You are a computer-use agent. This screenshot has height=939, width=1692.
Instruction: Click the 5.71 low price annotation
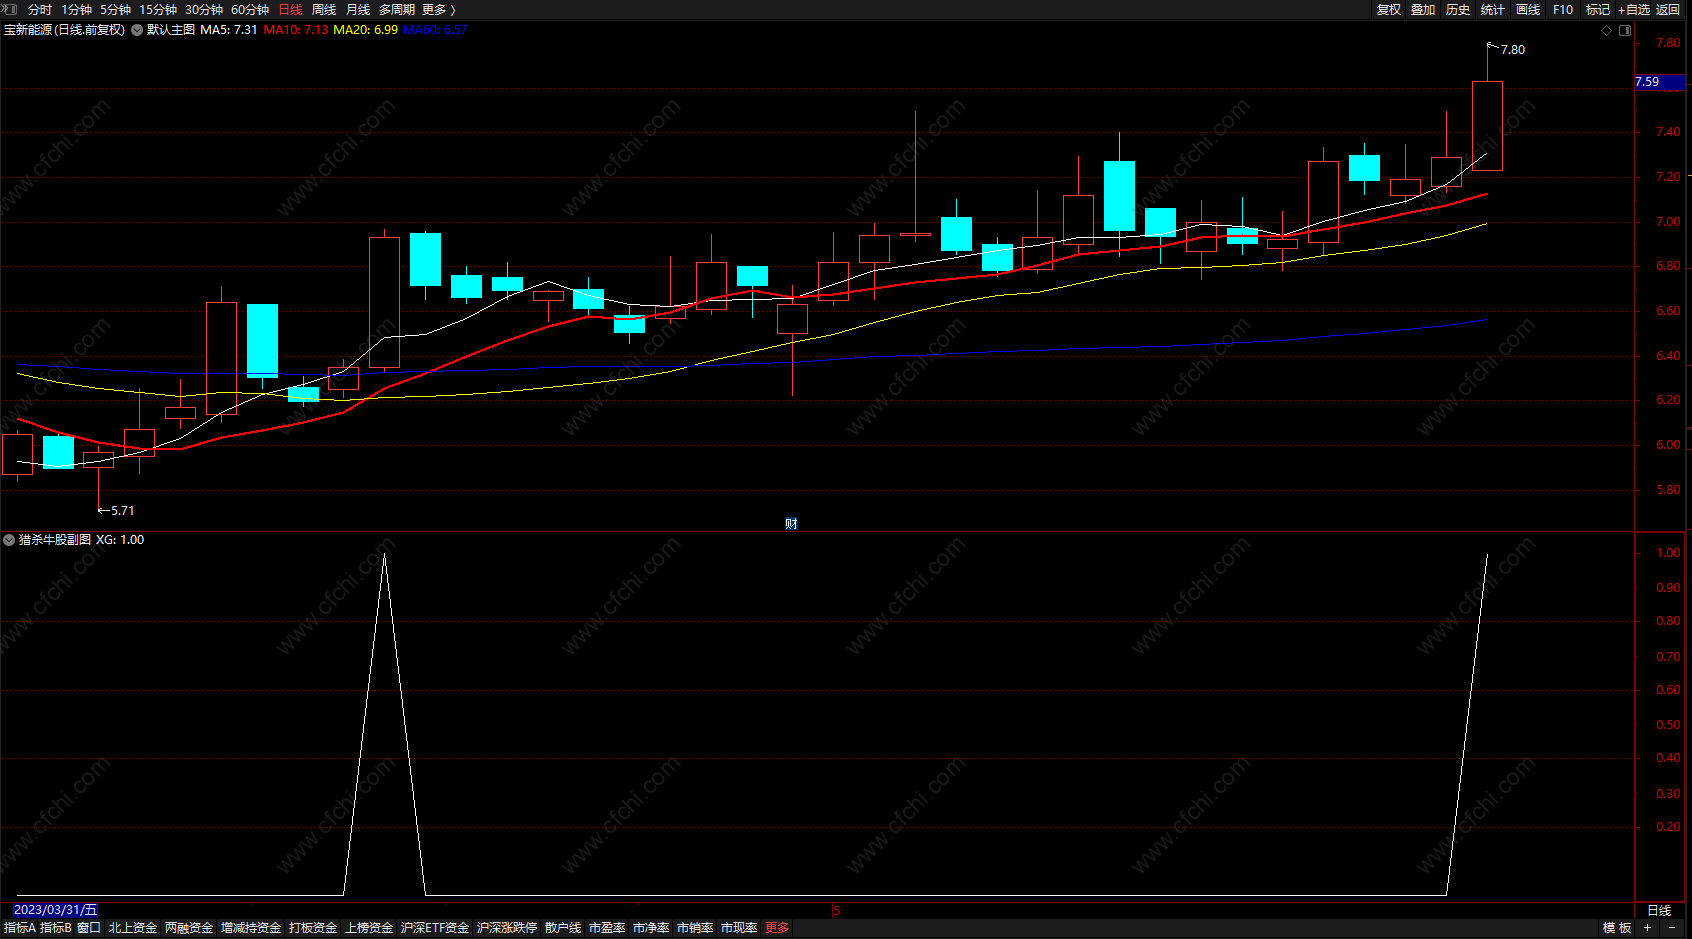tap(122, 511)
